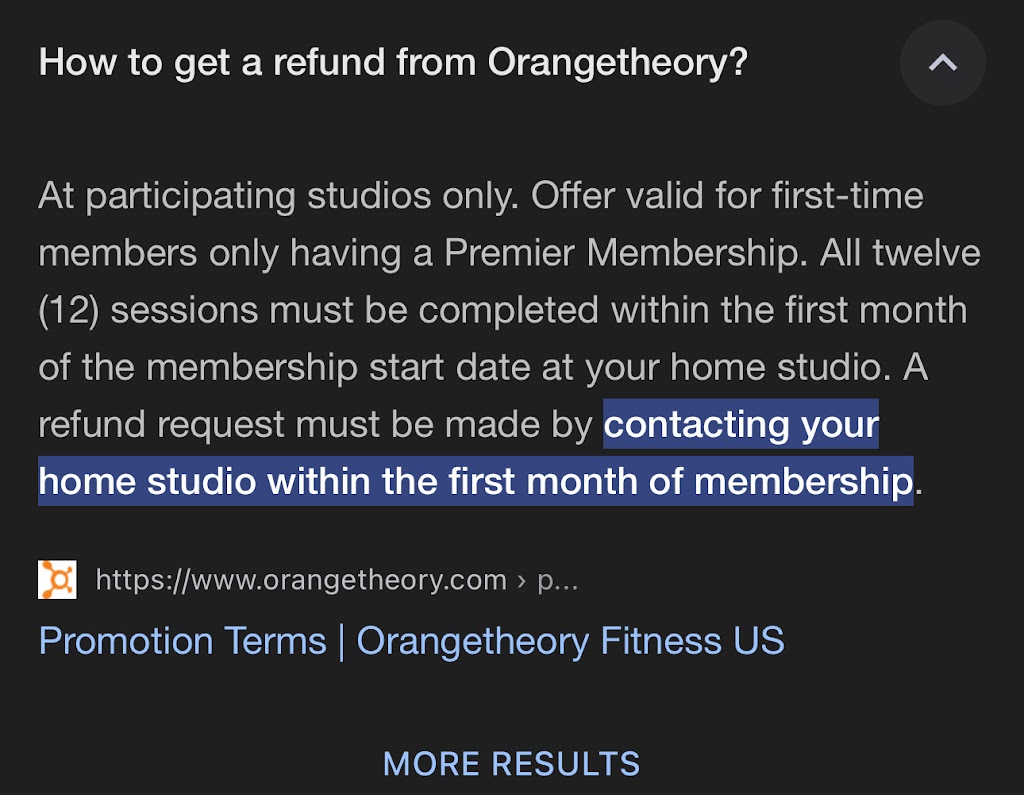Viewport: 1024px width, 795px height.
Task: Open the Promotion Terms Orangetheory link
Action: 410,641
